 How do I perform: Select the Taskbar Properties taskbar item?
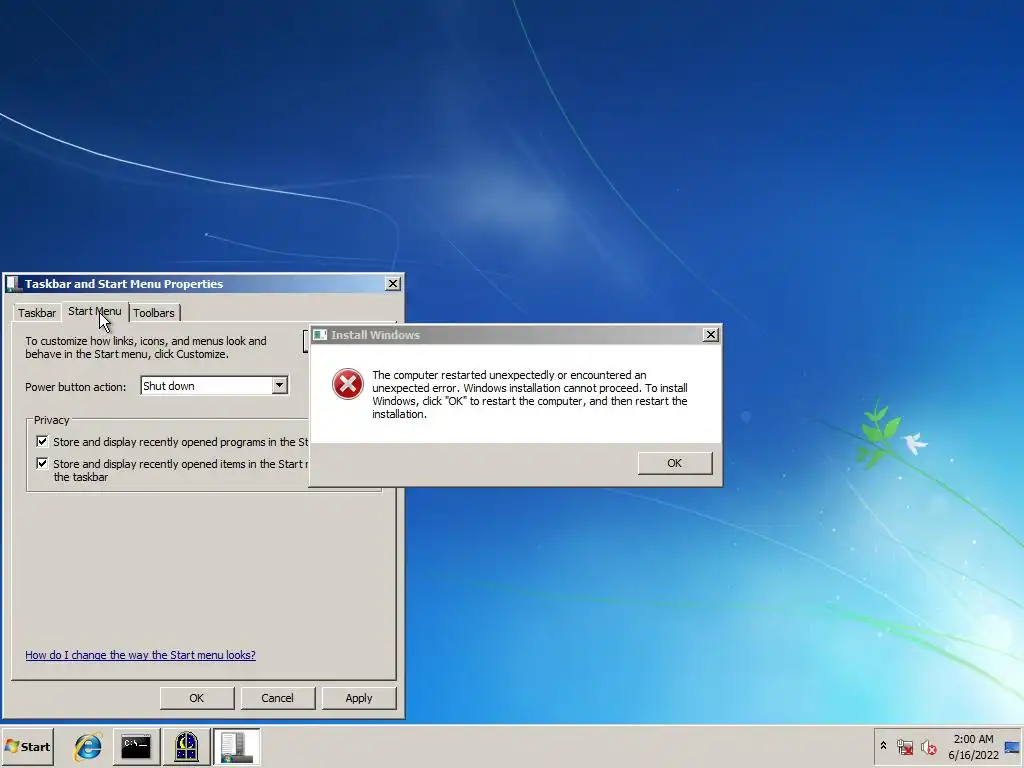236,746
